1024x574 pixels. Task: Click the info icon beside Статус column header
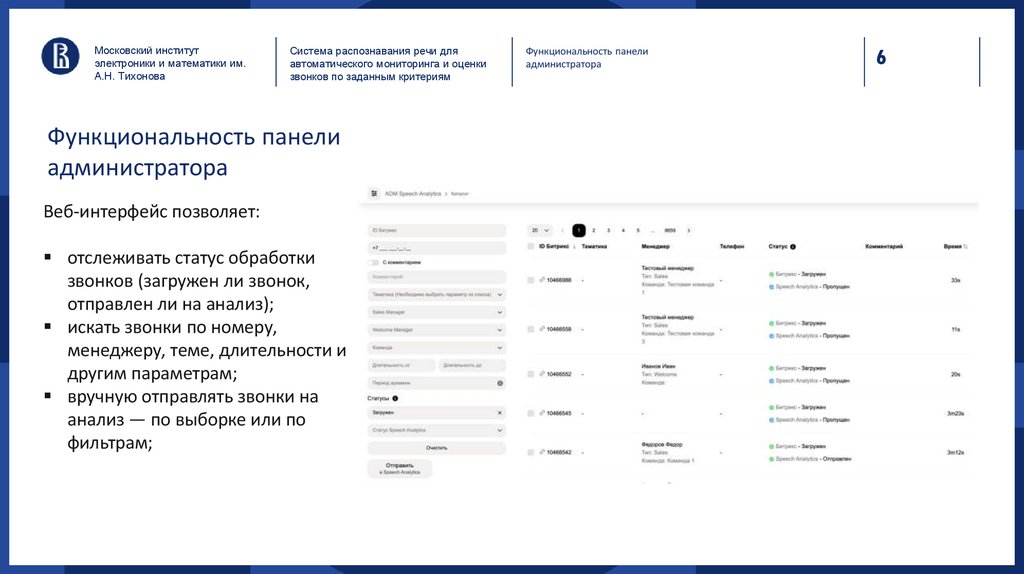coord(793,247)
